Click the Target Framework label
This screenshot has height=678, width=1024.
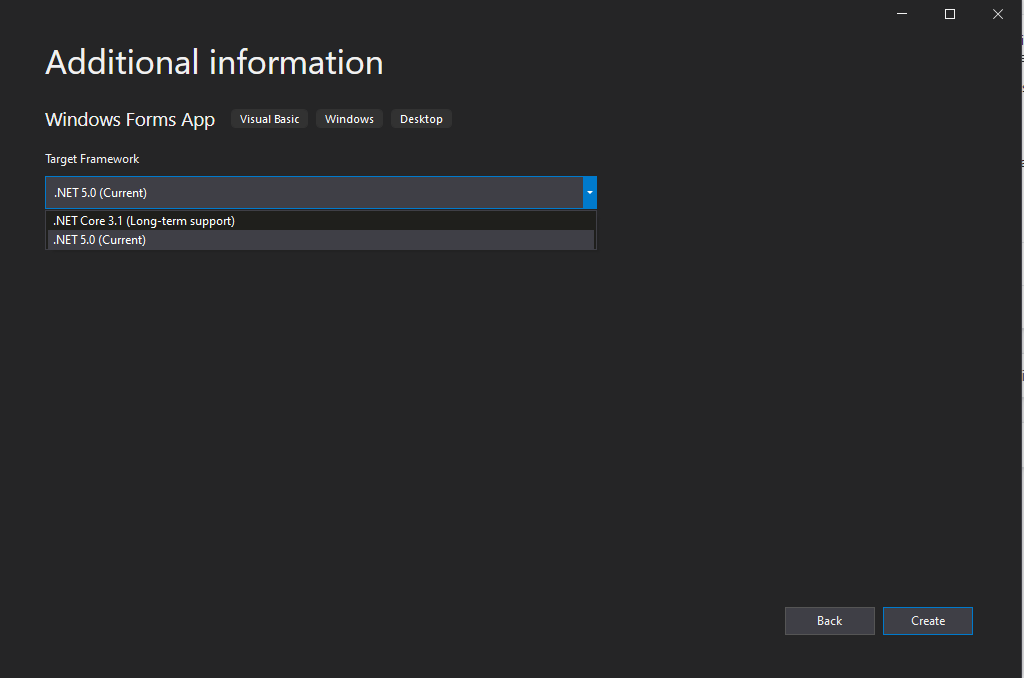[x=92, y=159]
